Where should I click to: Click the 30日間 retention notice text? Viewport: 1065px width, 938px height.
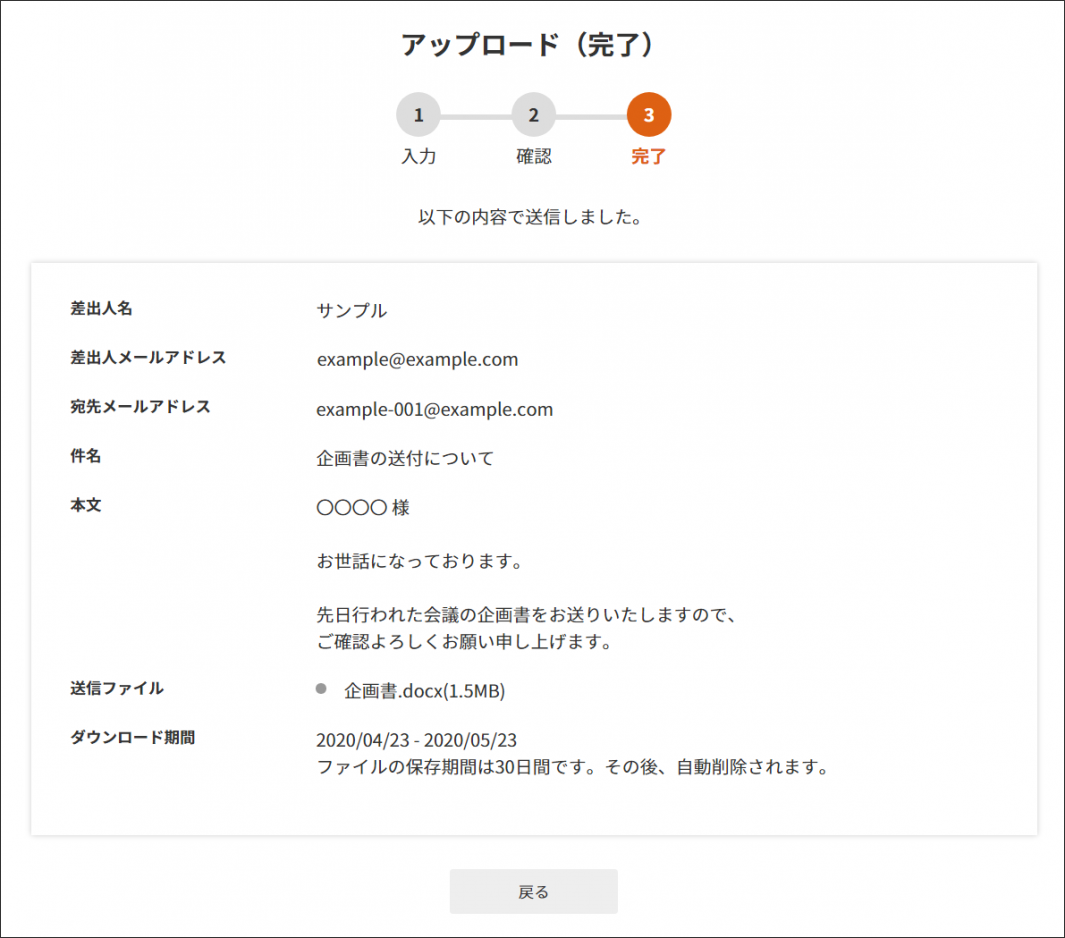[x=572, y=769]
